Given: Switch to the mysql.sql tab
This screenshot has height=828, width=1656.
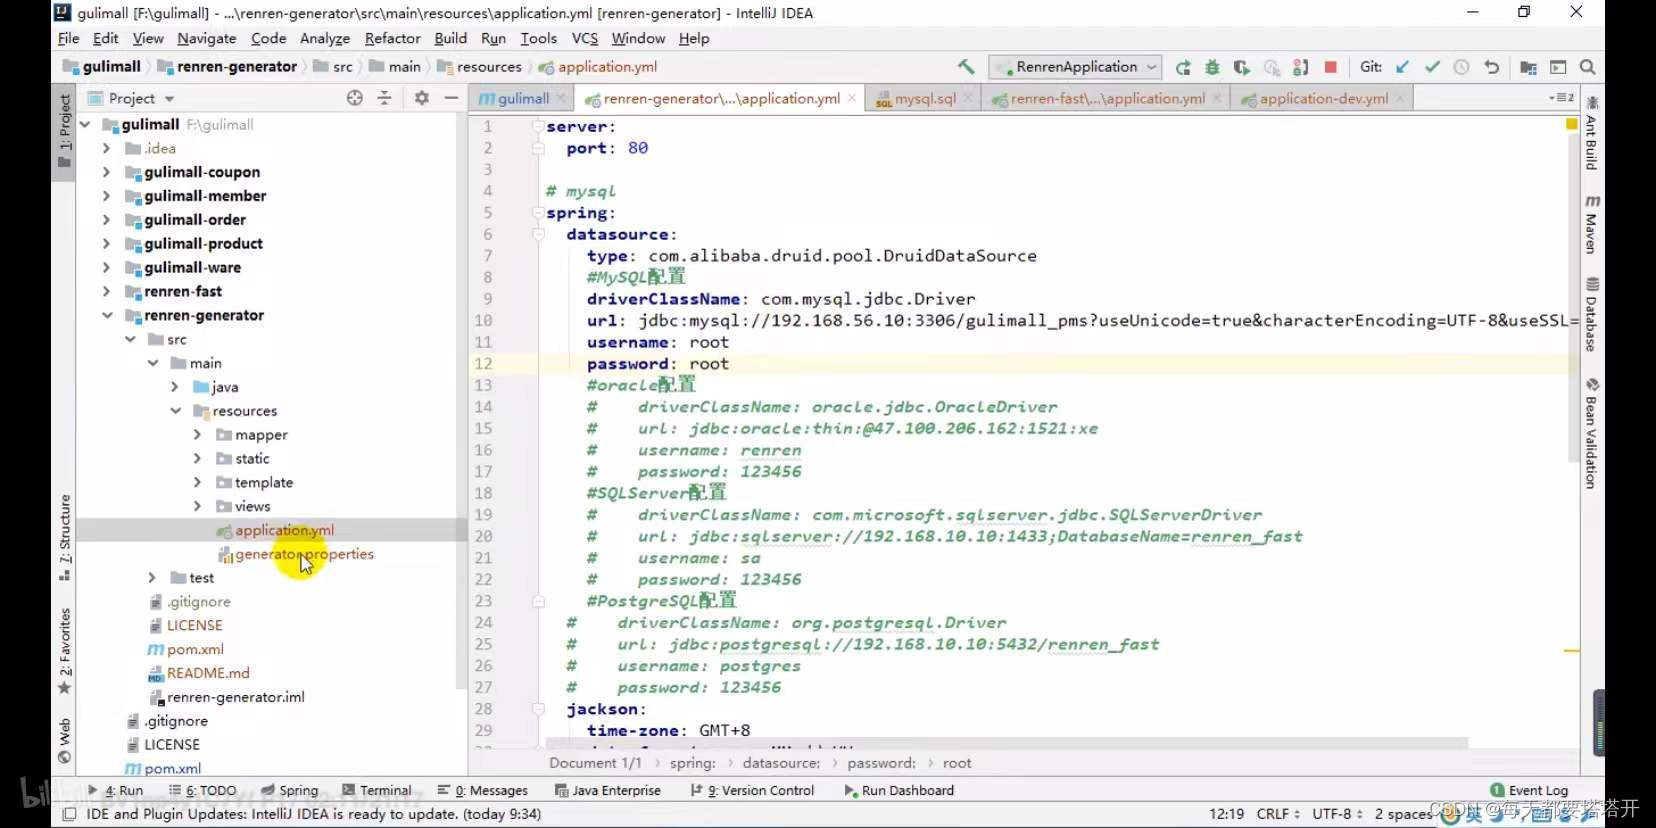Looking at the screenshot, I should point(925,98).
